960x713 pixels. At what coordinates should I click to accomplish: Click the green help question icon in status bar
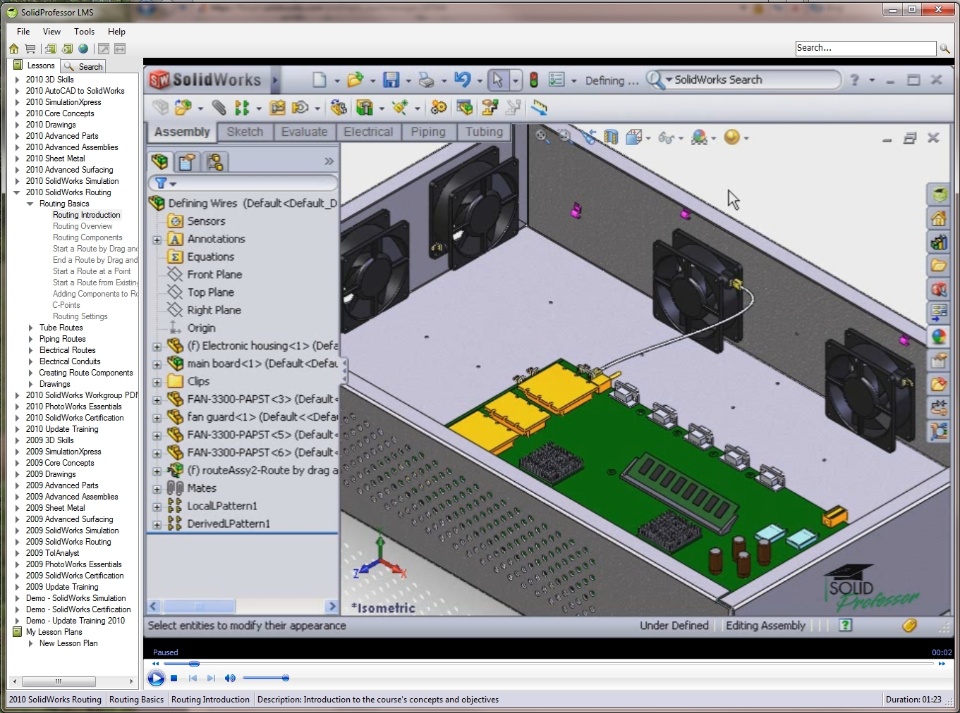pyautogui.click(x=846, y=625)
